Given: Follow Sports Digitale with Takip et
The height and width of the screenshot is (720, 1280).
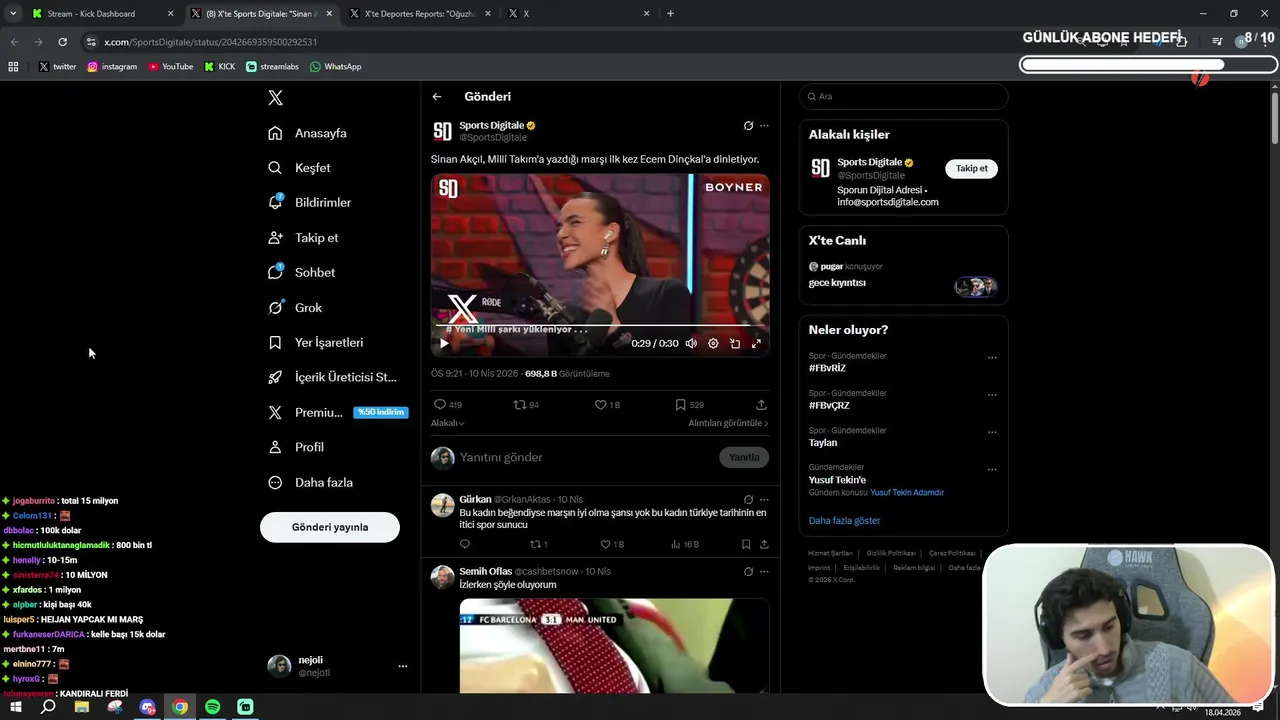Looking at the screenshot, I should pyautogui.click(x=971, y=168).
